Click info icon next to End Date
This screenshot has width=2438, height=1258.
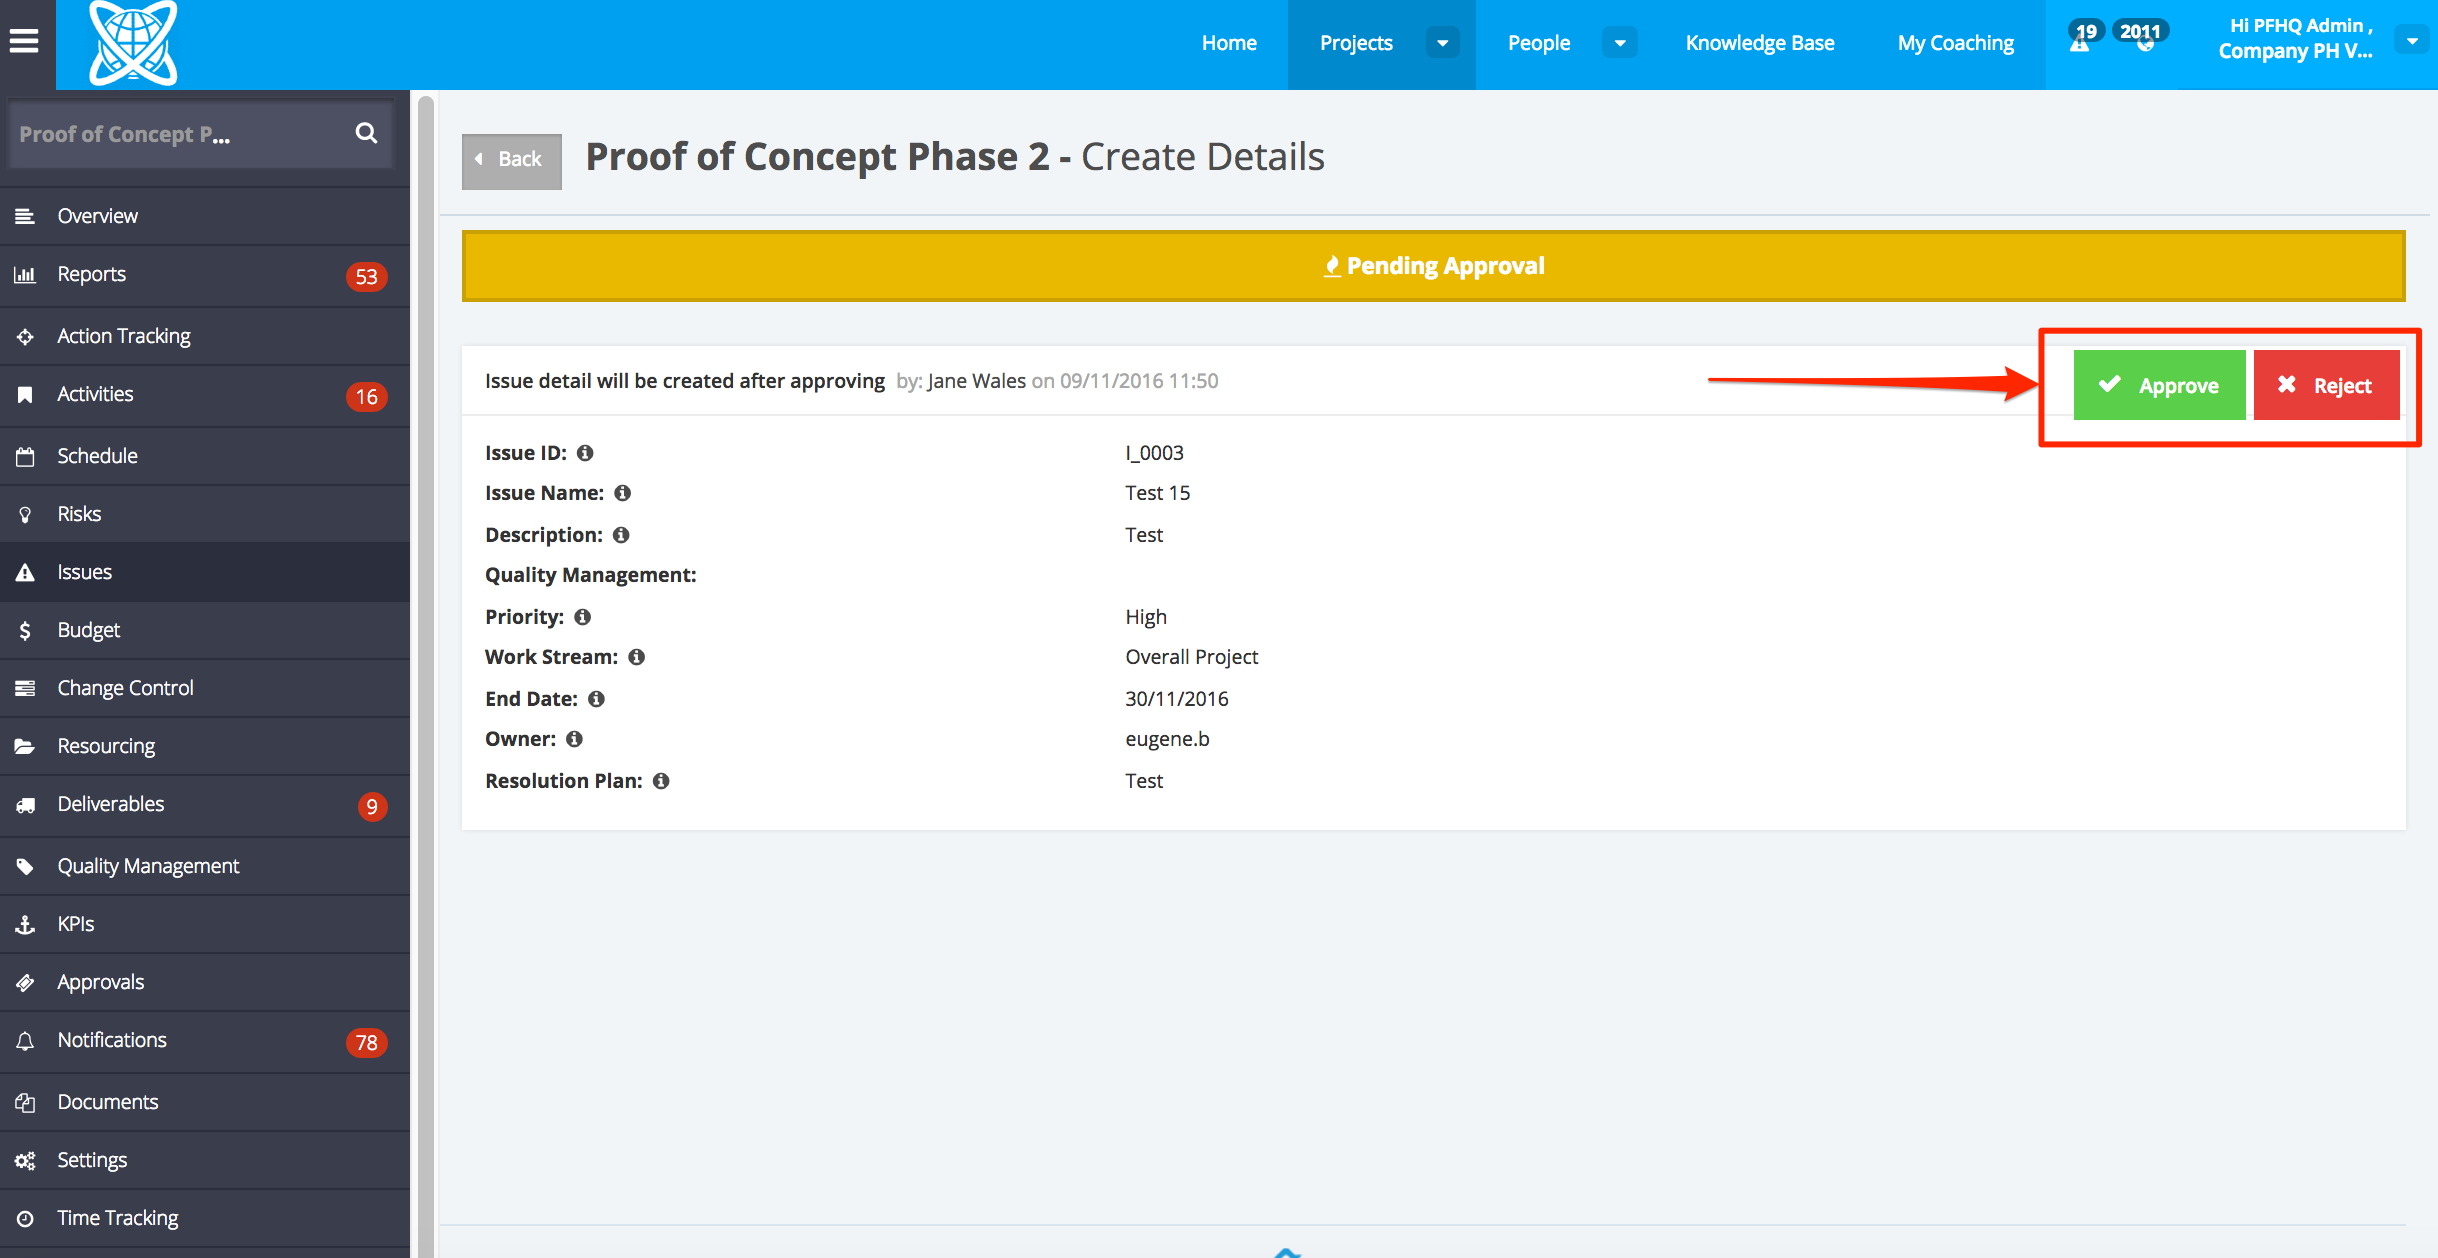pyautogui.click(x=596, y=699)
